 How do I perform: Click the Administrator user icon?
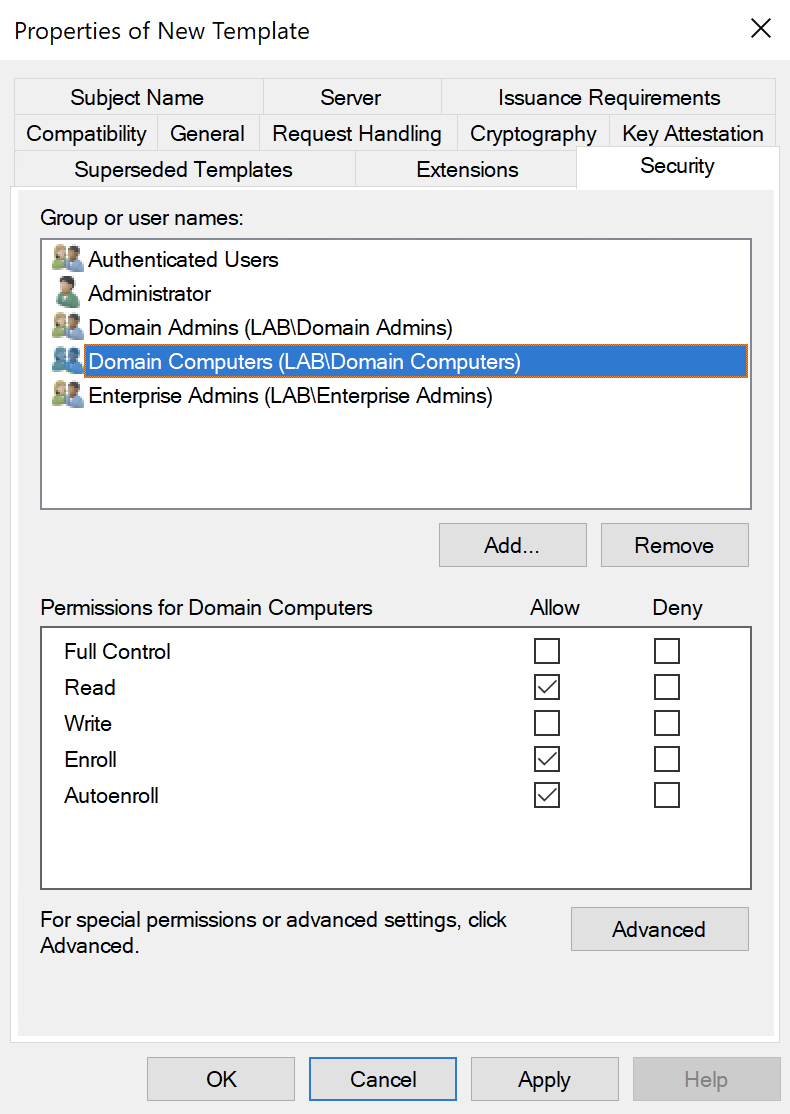pyautogui.click(x=67, y=294)
